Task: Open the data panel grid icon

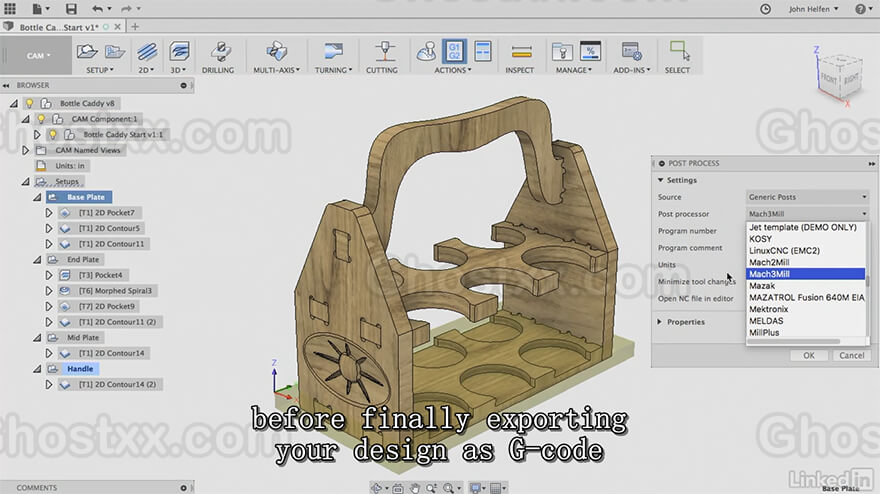Action: 10,8
